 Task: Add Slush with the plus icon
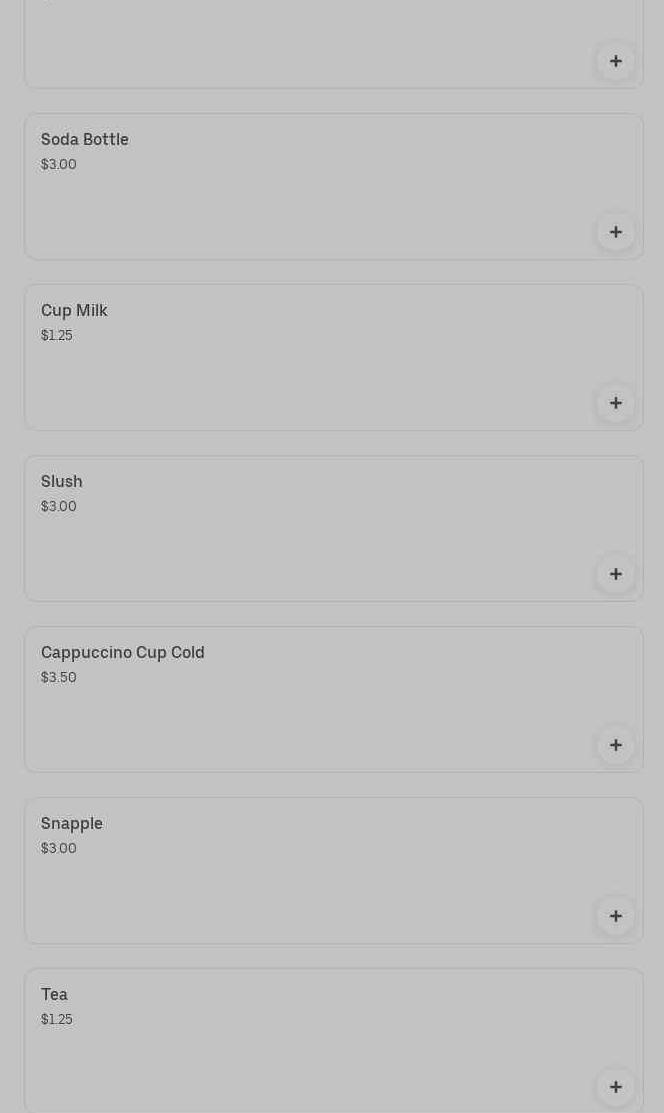click(x=615, y=574)
